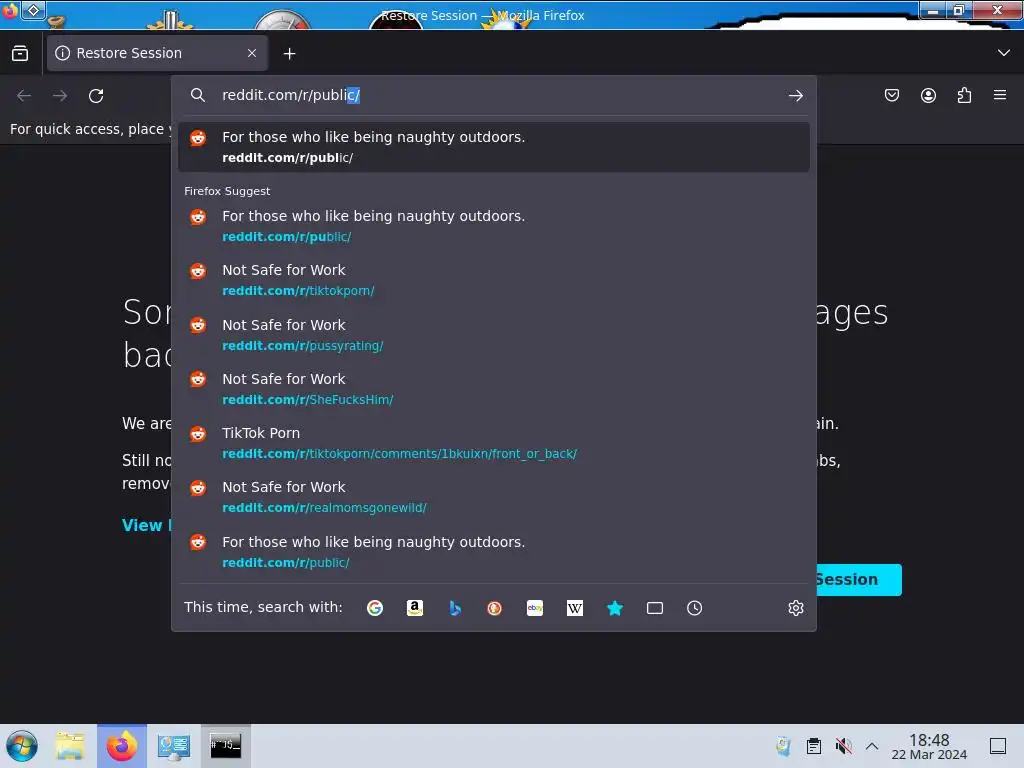Unmute via the tray volume icon
This screenshot has width=1024, height=768.
843,746
